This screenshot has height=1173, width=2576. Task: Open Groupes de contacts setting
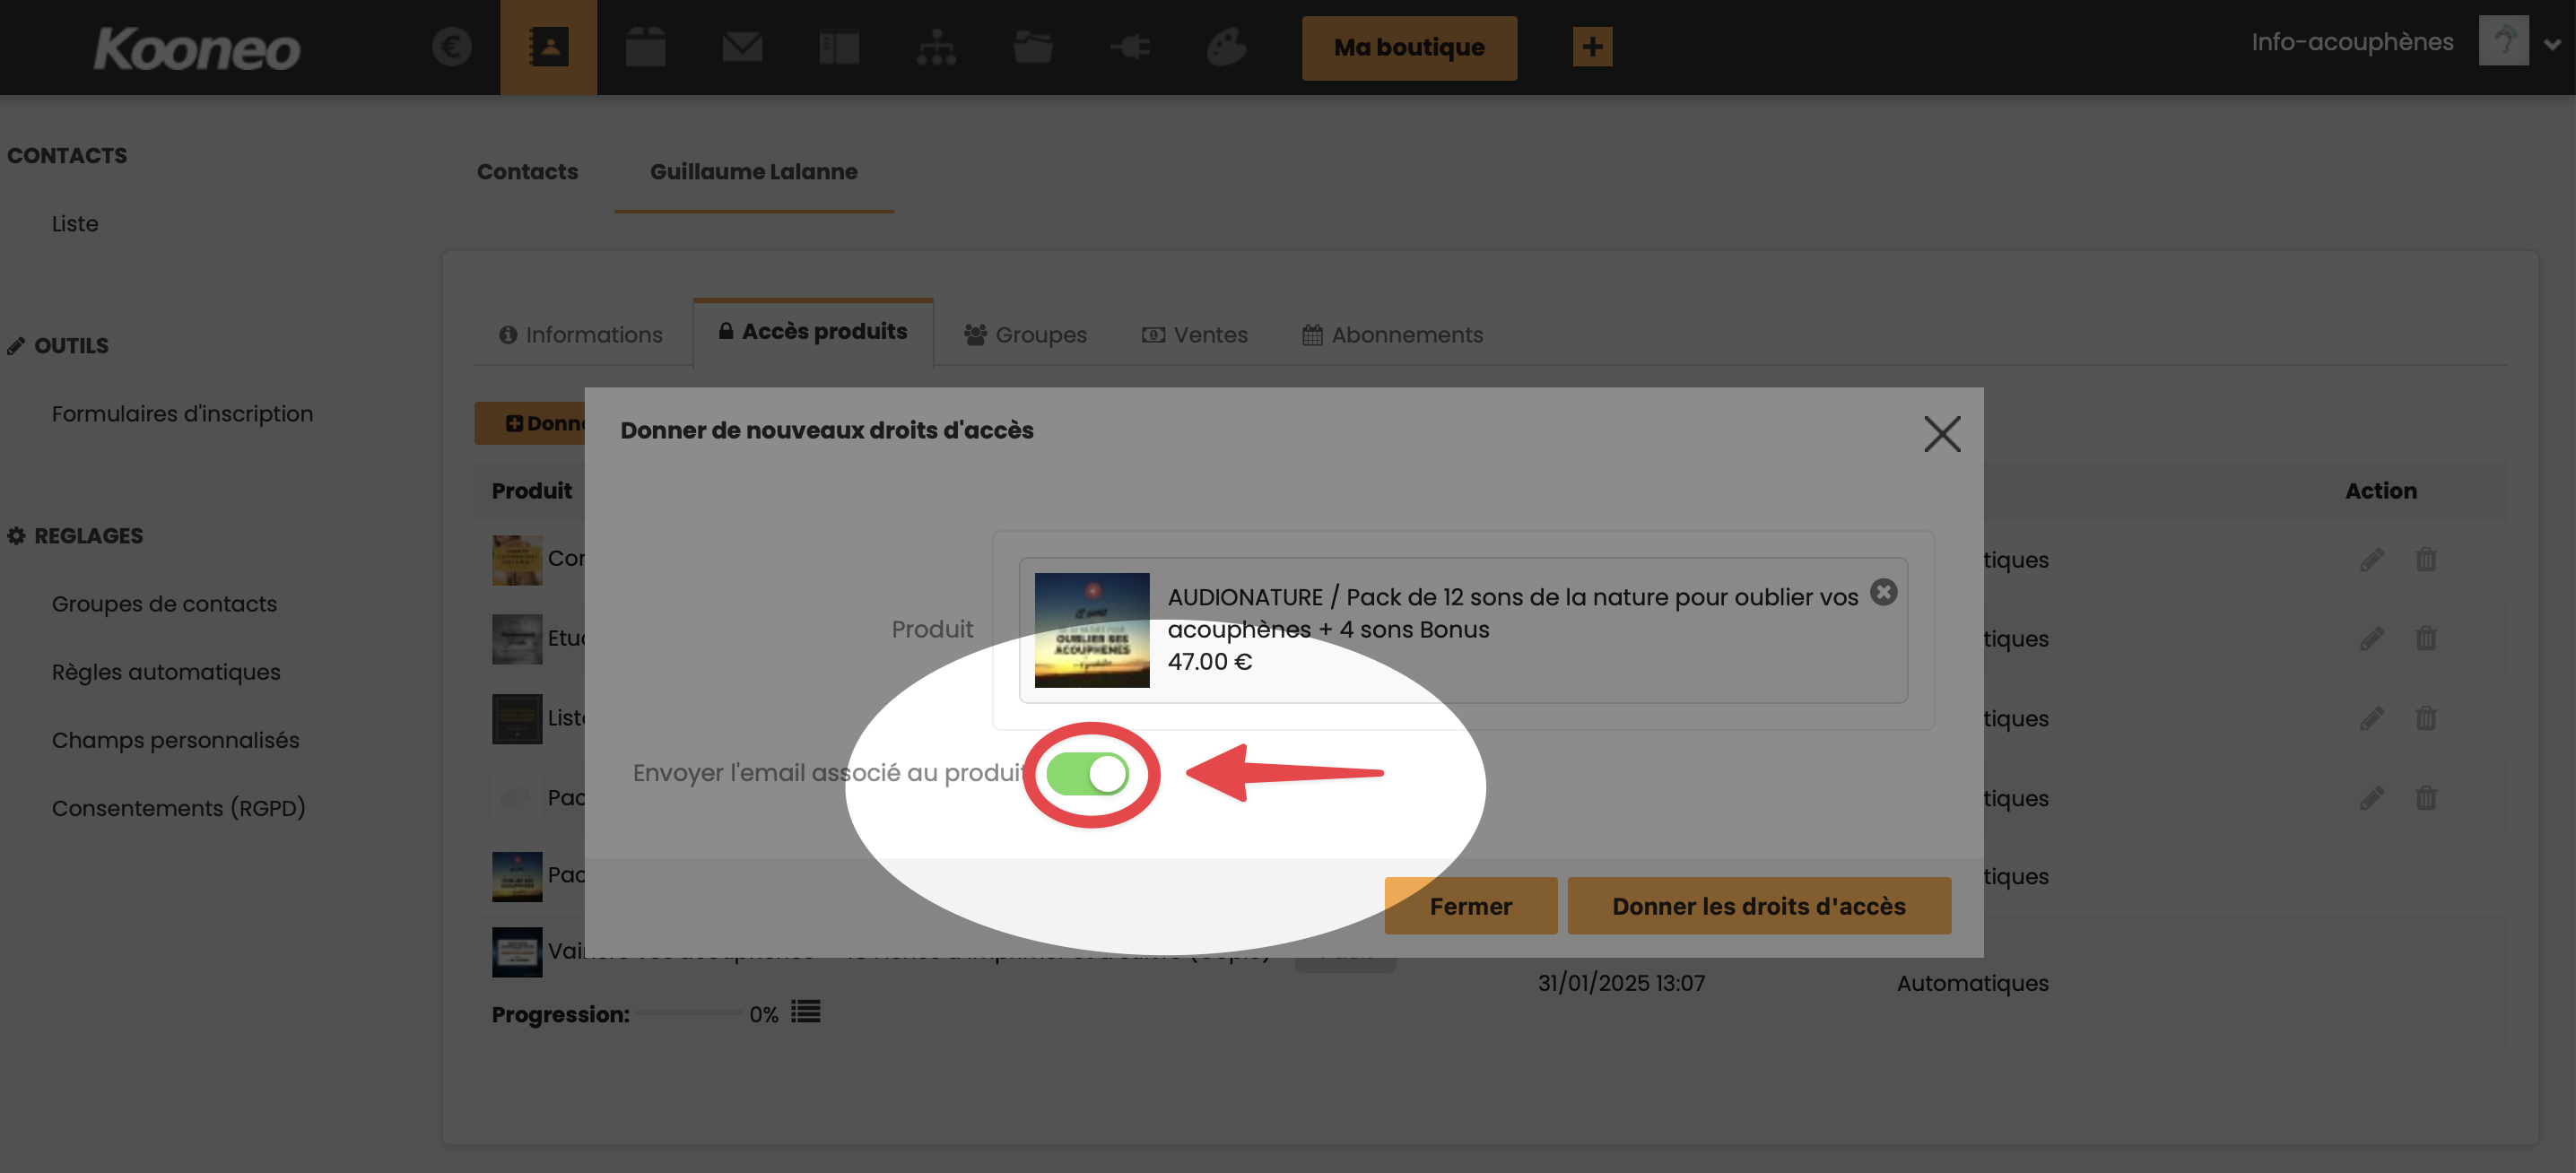tap(164, 603)
